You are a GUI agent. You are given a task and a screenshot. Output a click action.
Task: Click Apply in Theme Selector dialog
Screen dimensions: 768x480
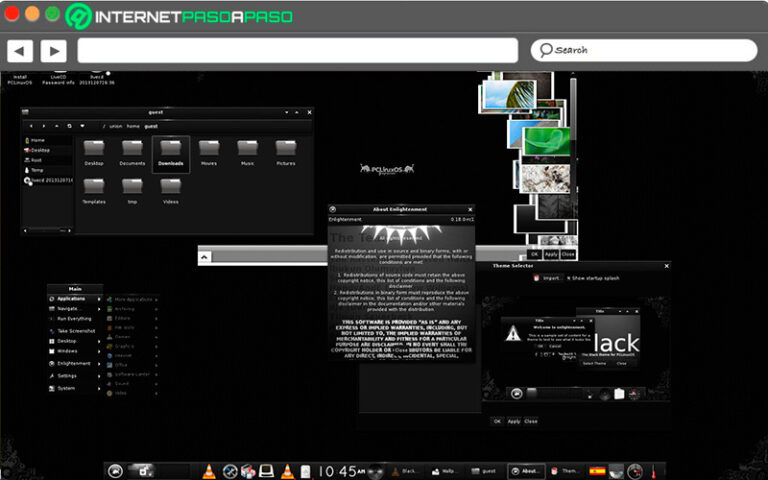pyautogui.click(x=513, y=421)
